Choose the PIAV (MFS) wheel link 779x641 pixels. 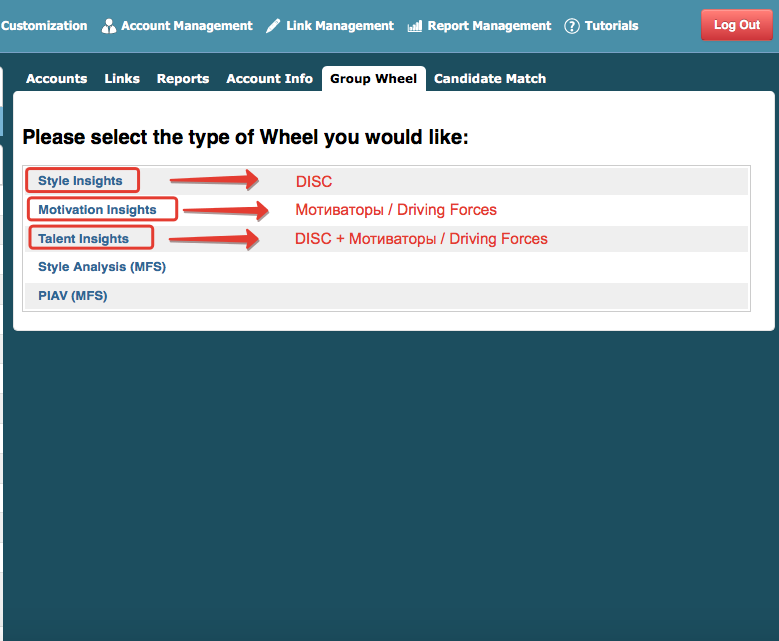(73, 296)
